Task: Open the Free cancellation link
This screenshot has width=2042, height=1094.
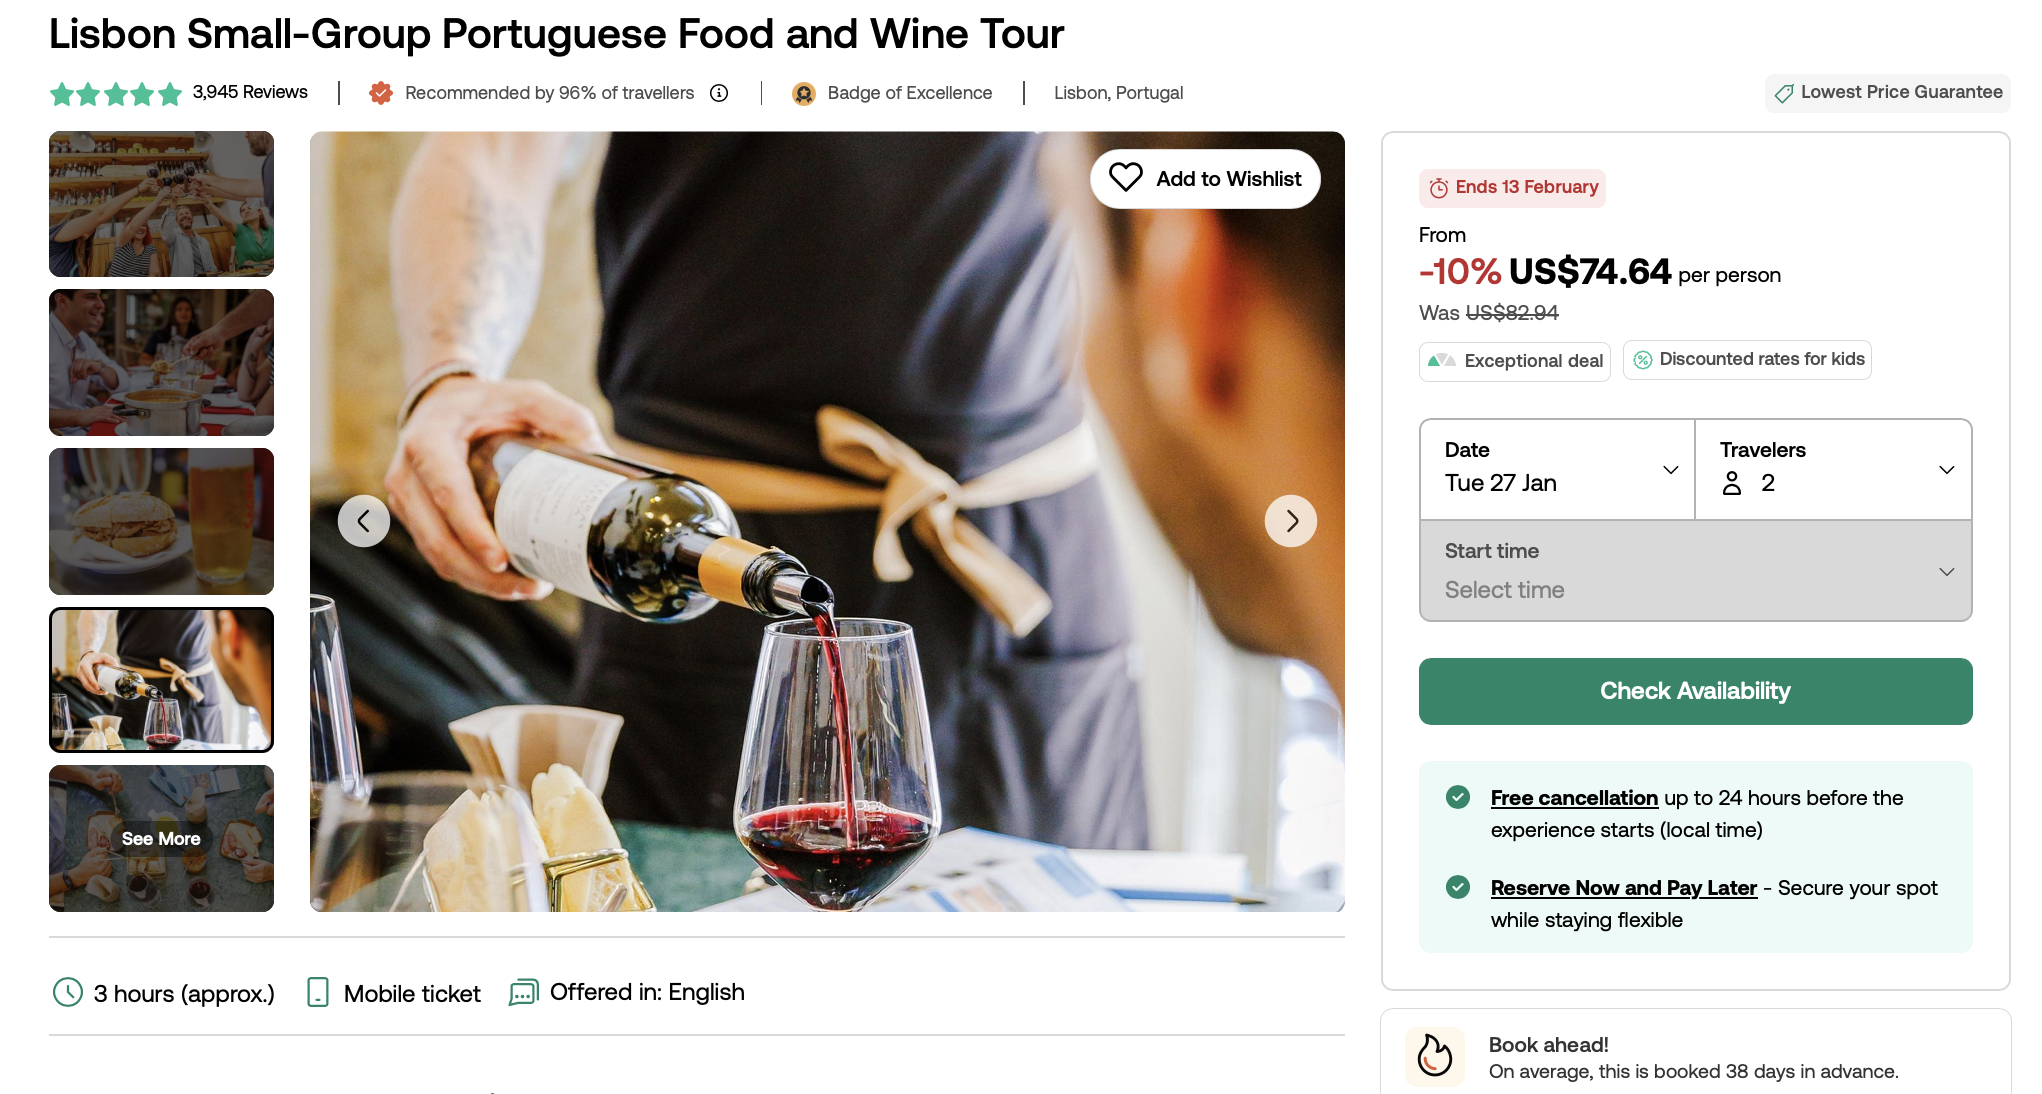Action: [x=1574, y=798]
